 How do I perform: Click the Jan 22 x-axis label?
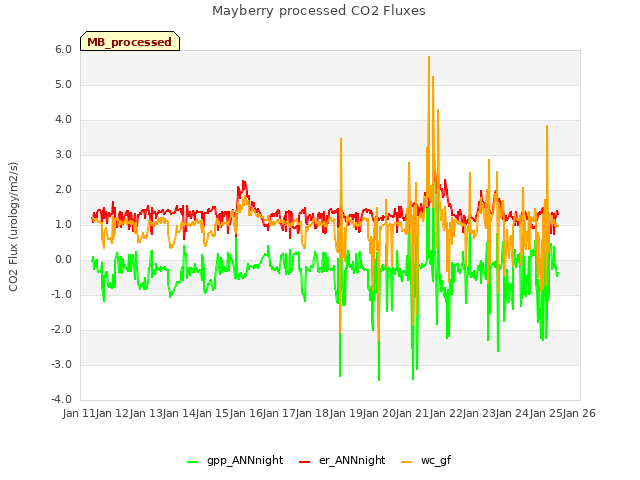pos(446,413)
